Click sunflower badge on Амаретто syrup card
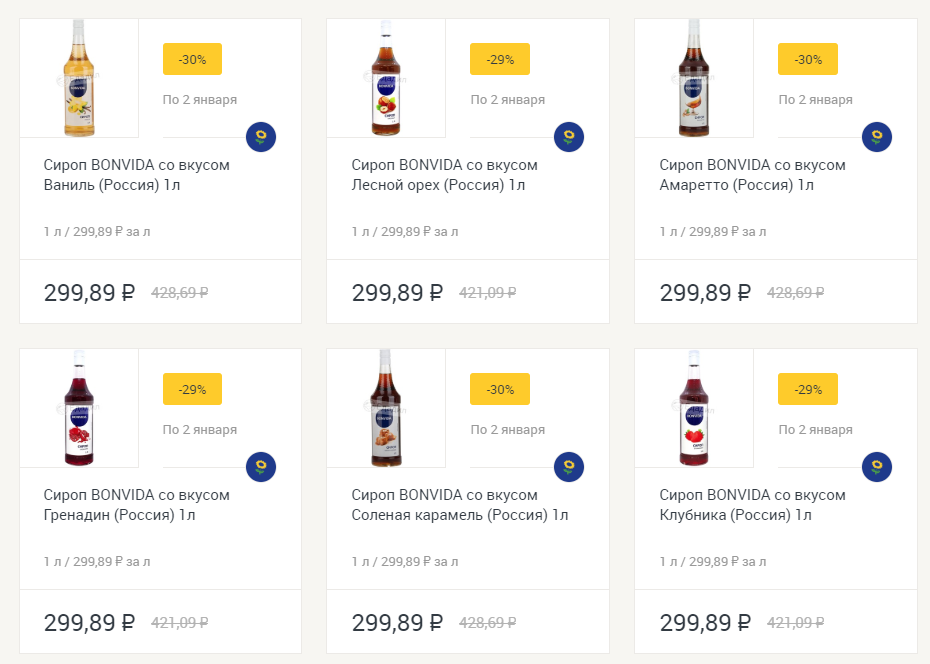 877,137
